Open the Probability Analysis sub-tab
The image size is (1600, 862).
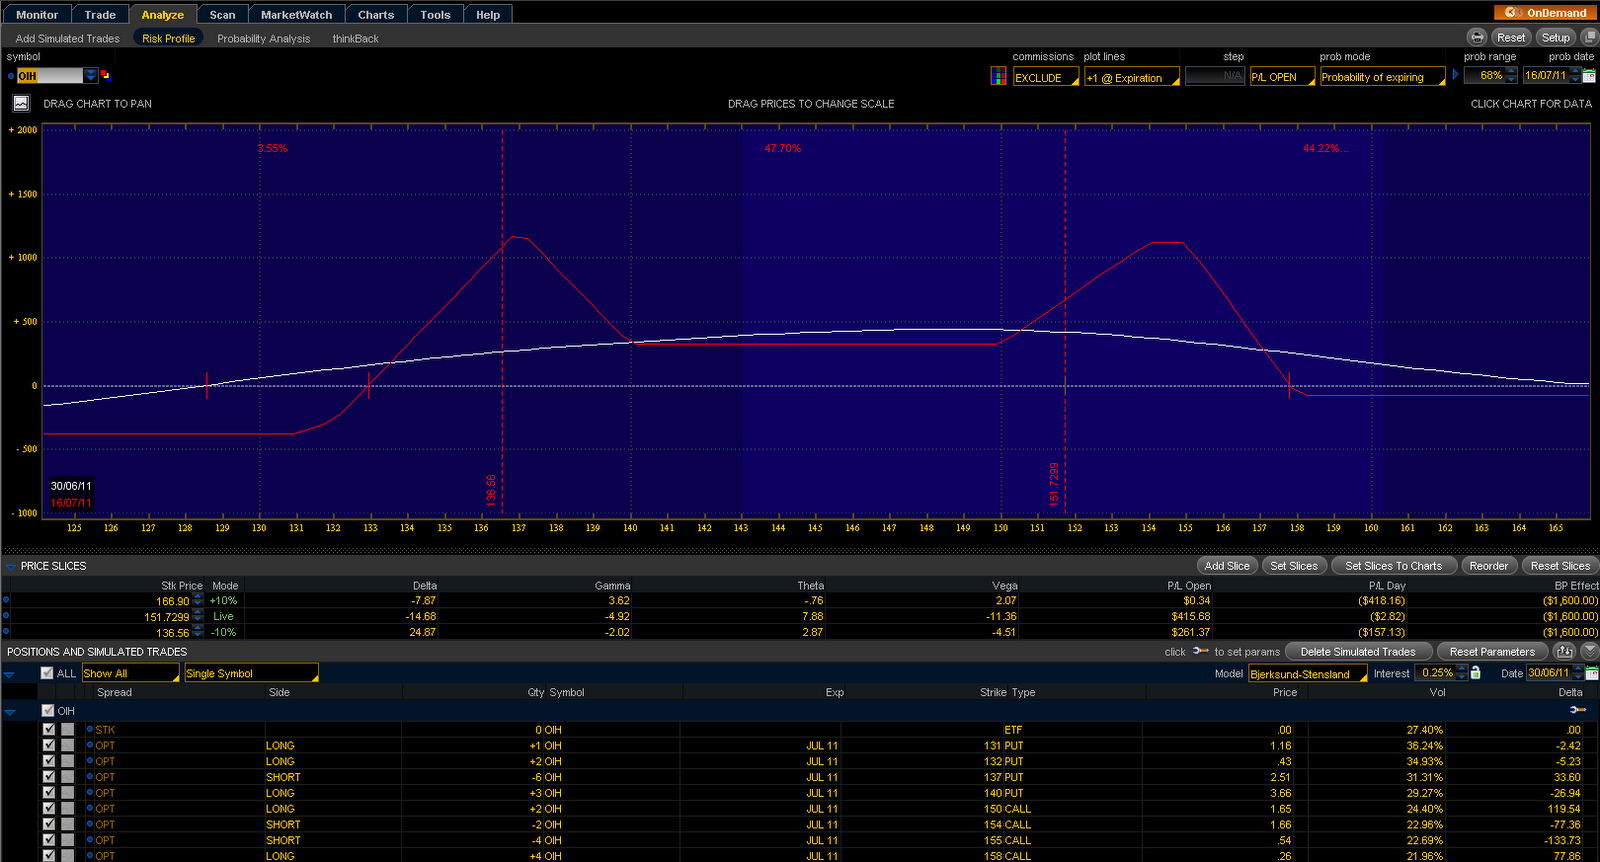264,38
